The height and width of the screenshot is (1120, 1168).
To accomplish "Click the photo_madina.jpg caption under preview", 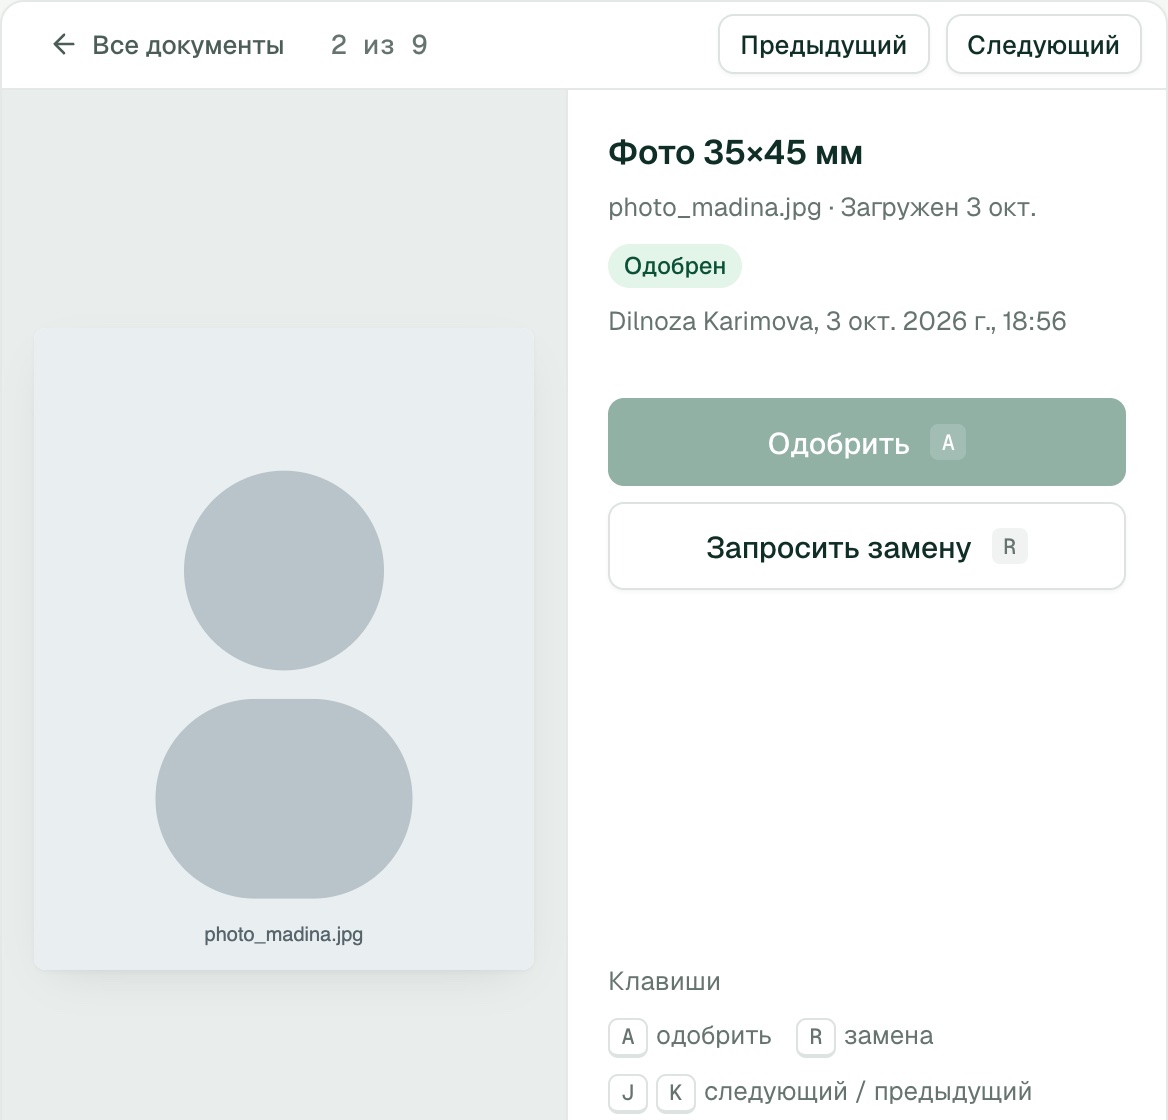I will 284,935.
